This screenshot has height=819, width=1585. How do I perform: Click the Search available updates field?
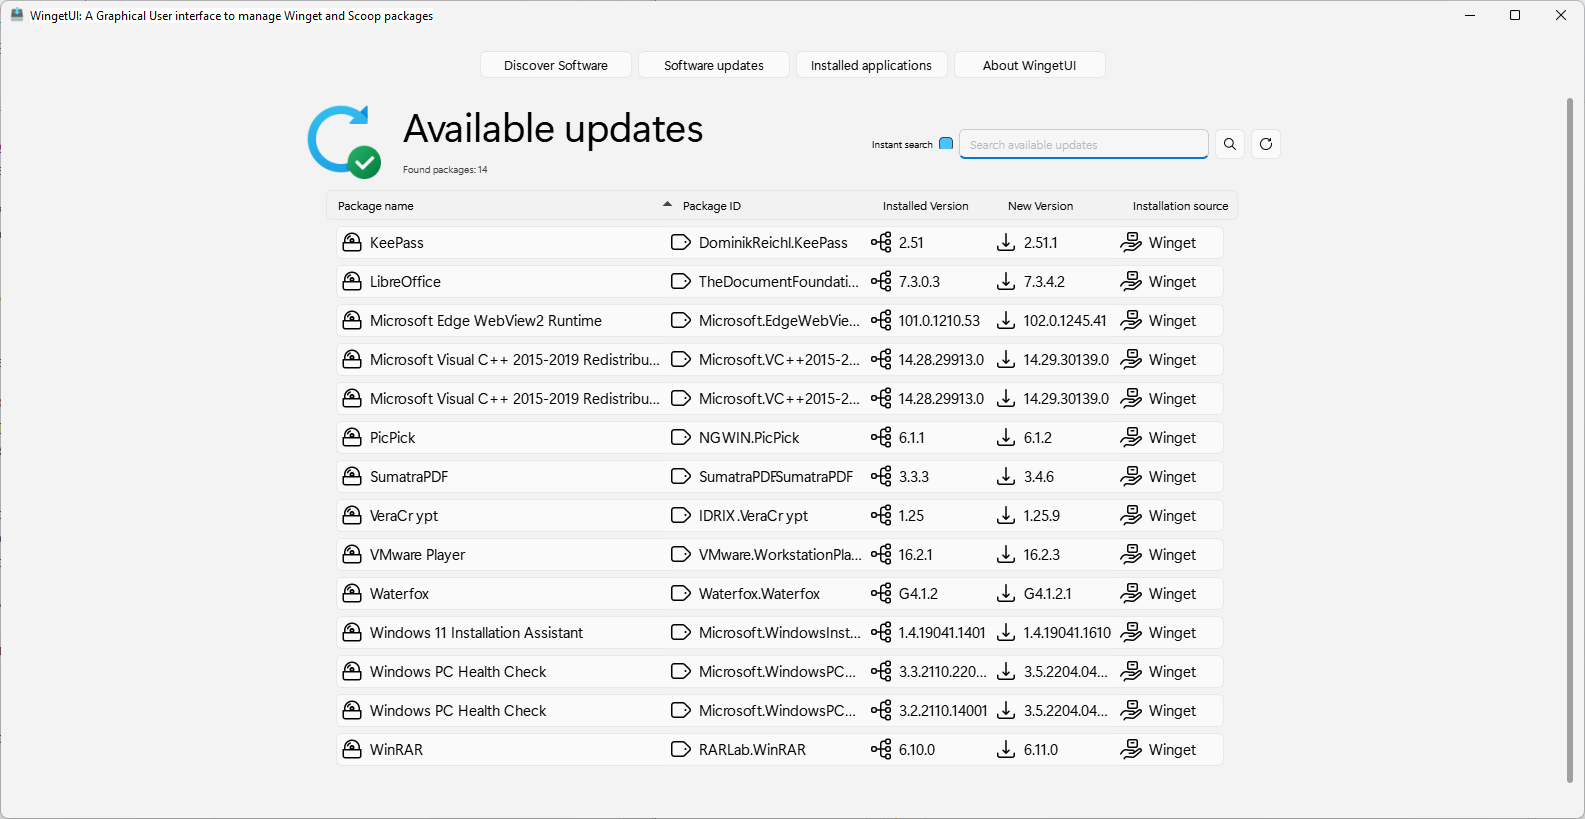tap(1084, 144)
